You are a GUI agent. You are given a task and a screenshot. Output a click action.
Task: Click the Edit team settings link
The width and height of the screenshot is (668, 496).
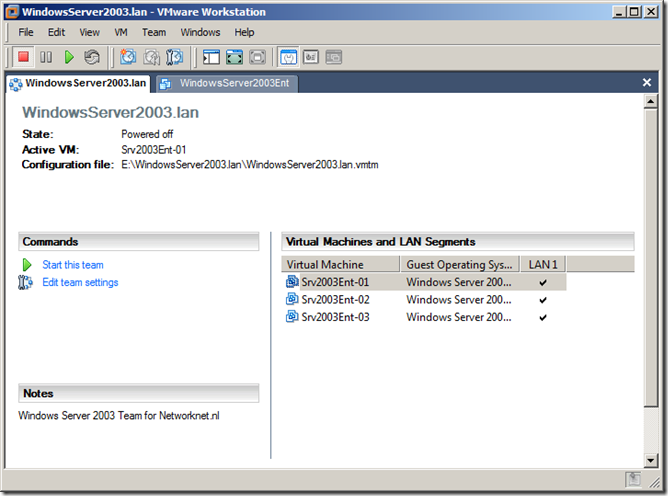(x=80, y=282)
